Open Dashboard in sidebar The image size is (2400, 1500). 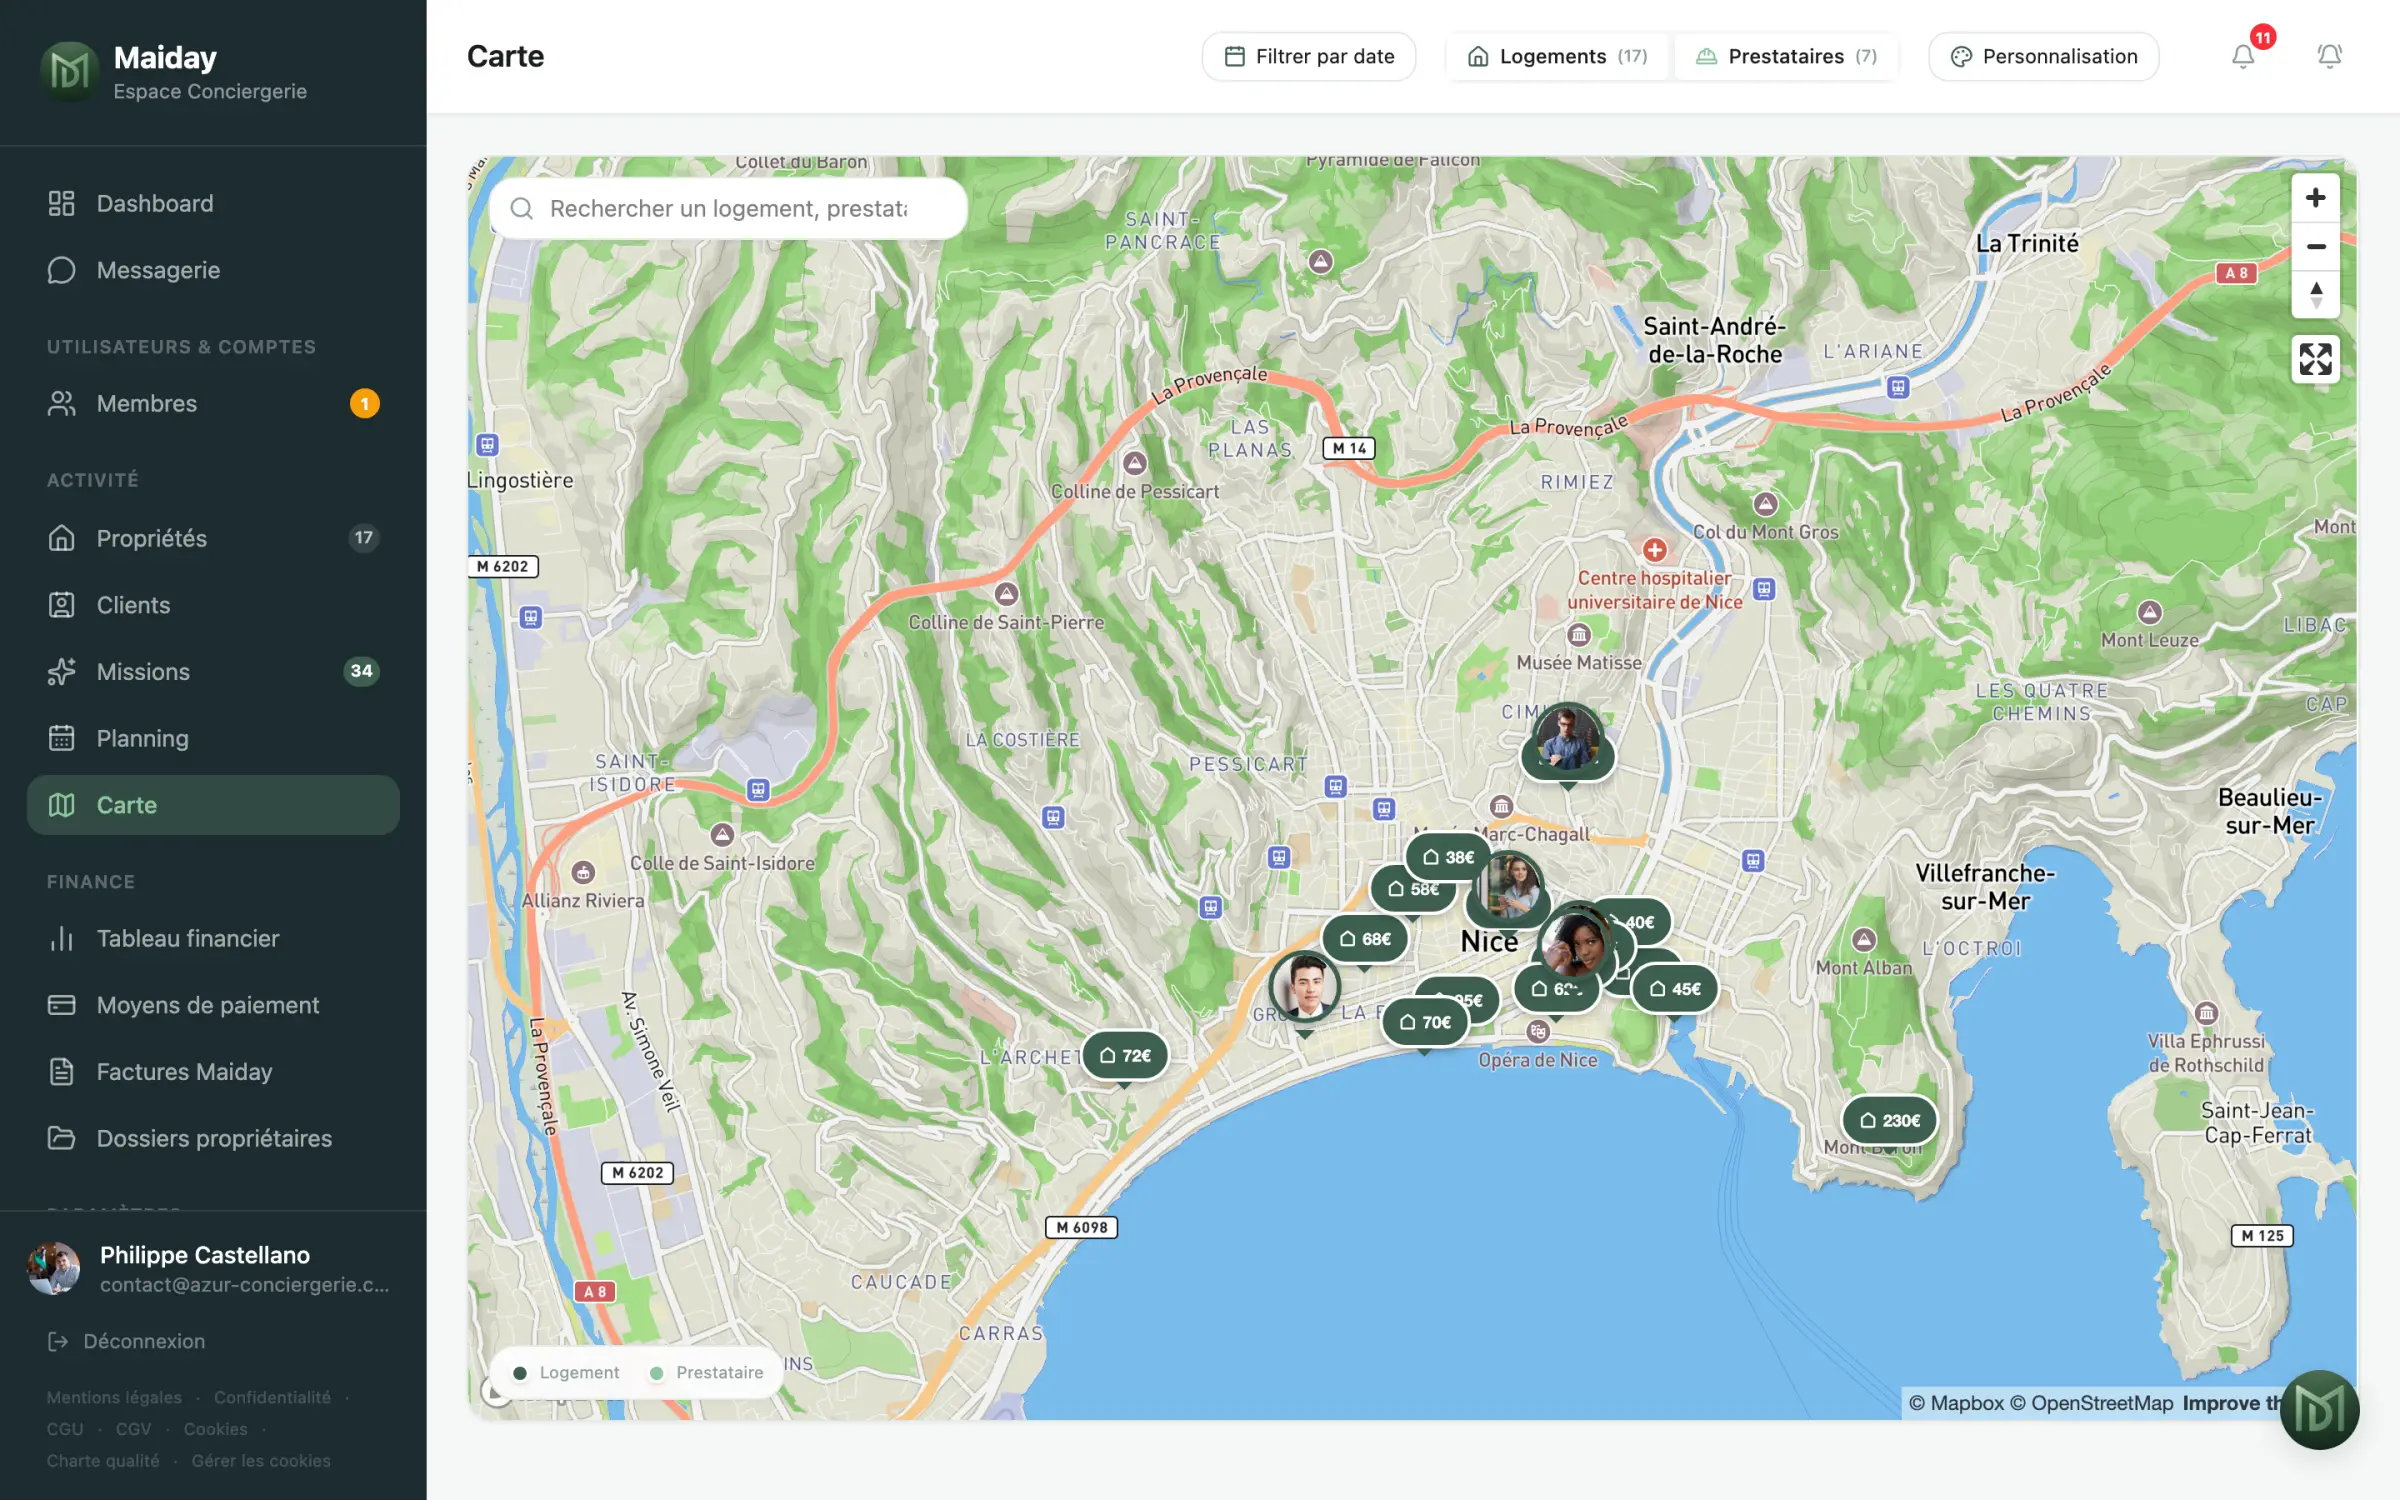click(213, 203)
